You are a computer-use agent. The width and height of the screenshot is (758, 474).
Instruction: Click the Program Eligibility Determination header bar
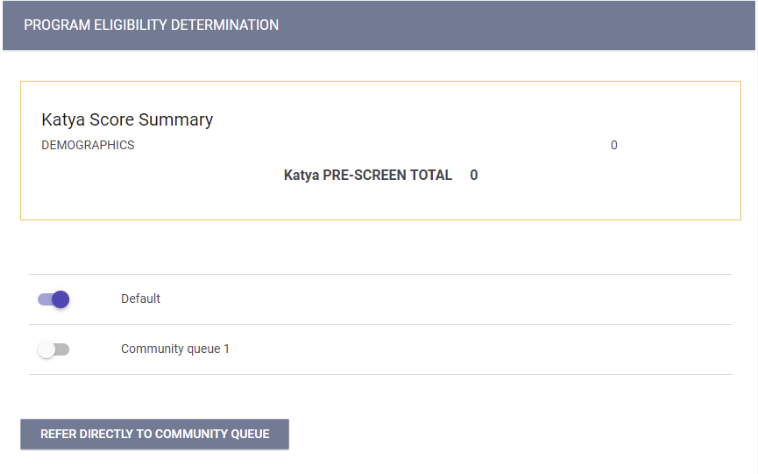[379, 25]
